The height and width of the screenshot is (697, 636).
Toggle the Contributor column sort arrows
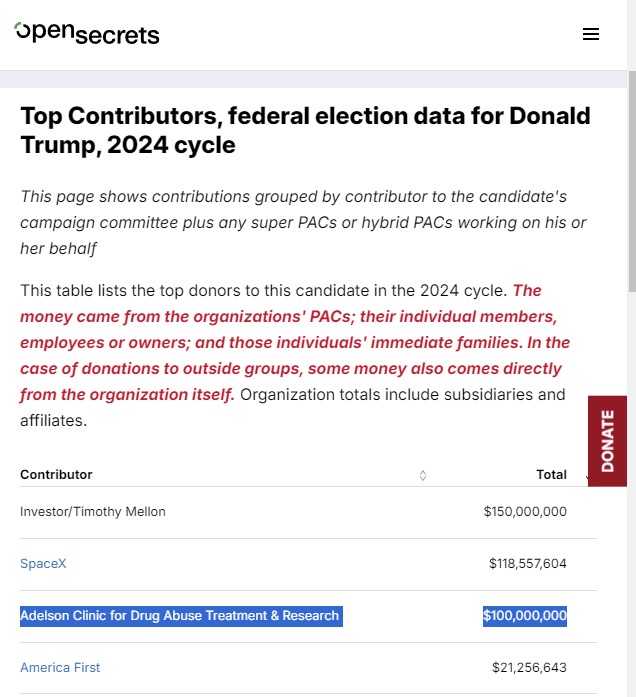[x=423, y=475]
